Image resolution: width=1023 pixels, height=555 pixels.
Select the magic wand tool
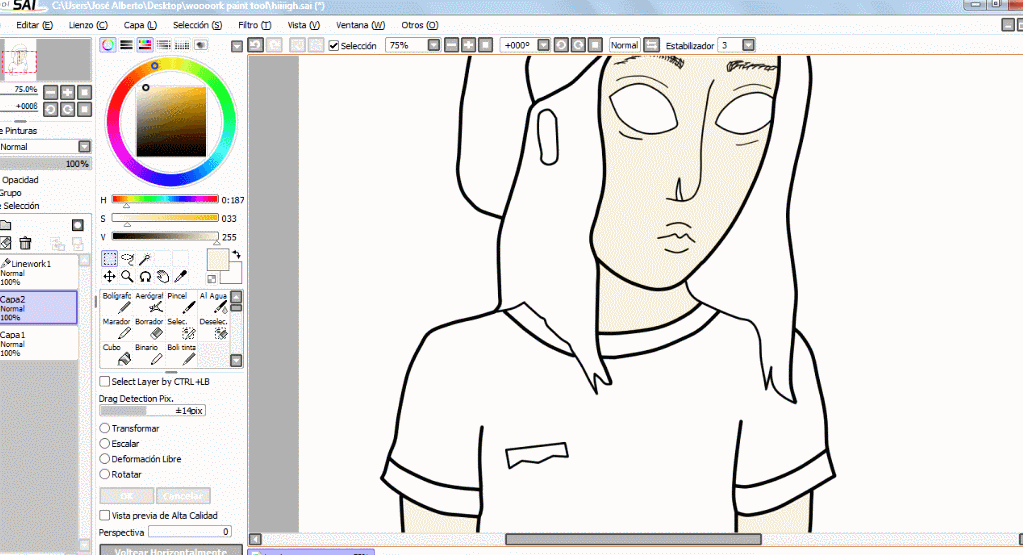click(145, 259)
